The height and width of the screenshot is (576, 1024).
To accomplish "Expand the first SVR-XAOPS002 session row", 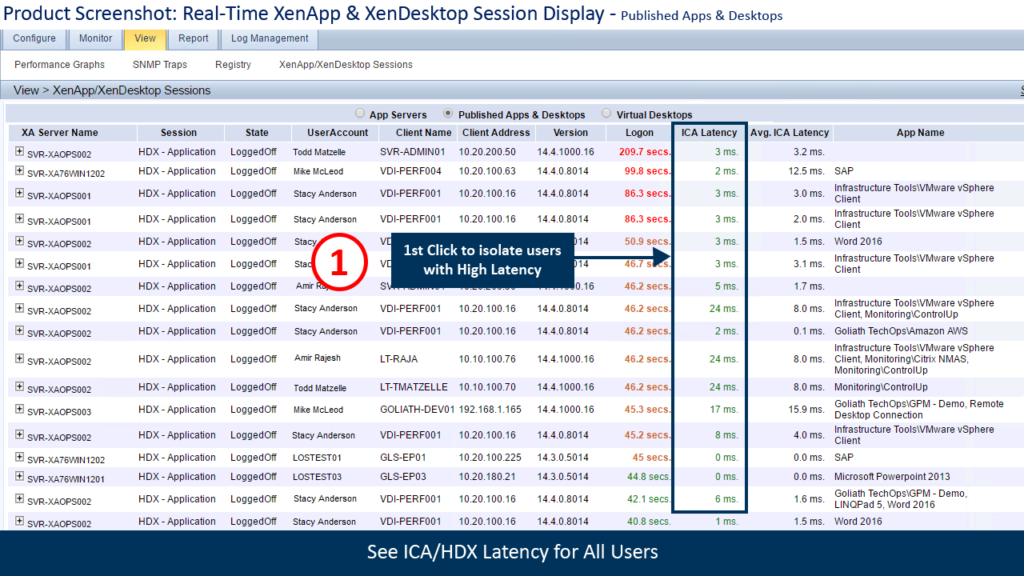I will (x=19, y=150).
